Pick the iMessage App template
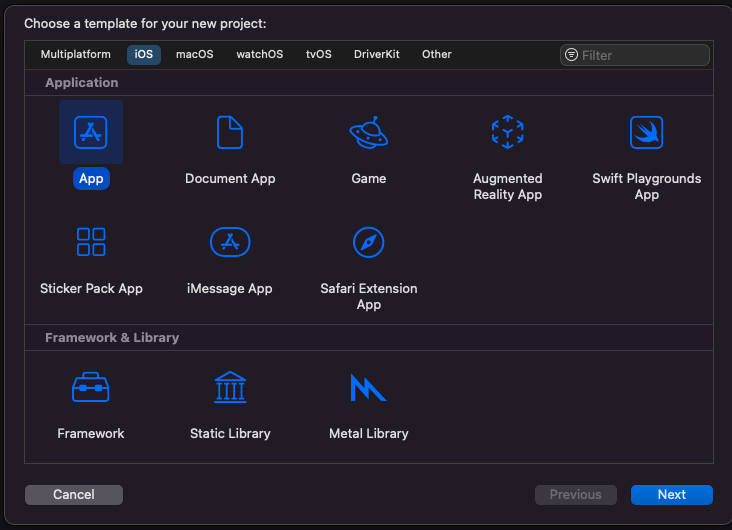The width and height of the screenshot is (732, 530). pos(230,242)
